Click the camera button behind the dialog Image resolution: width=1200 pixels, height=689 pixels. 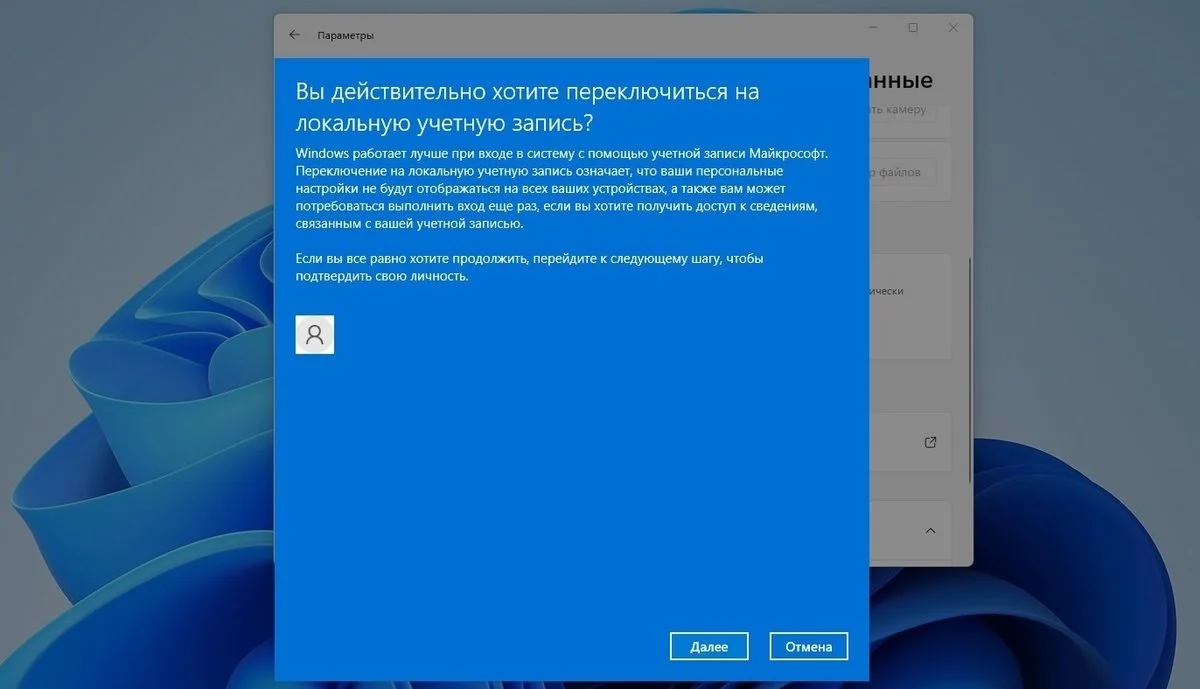pyautogui.click(x=903, y=110)
